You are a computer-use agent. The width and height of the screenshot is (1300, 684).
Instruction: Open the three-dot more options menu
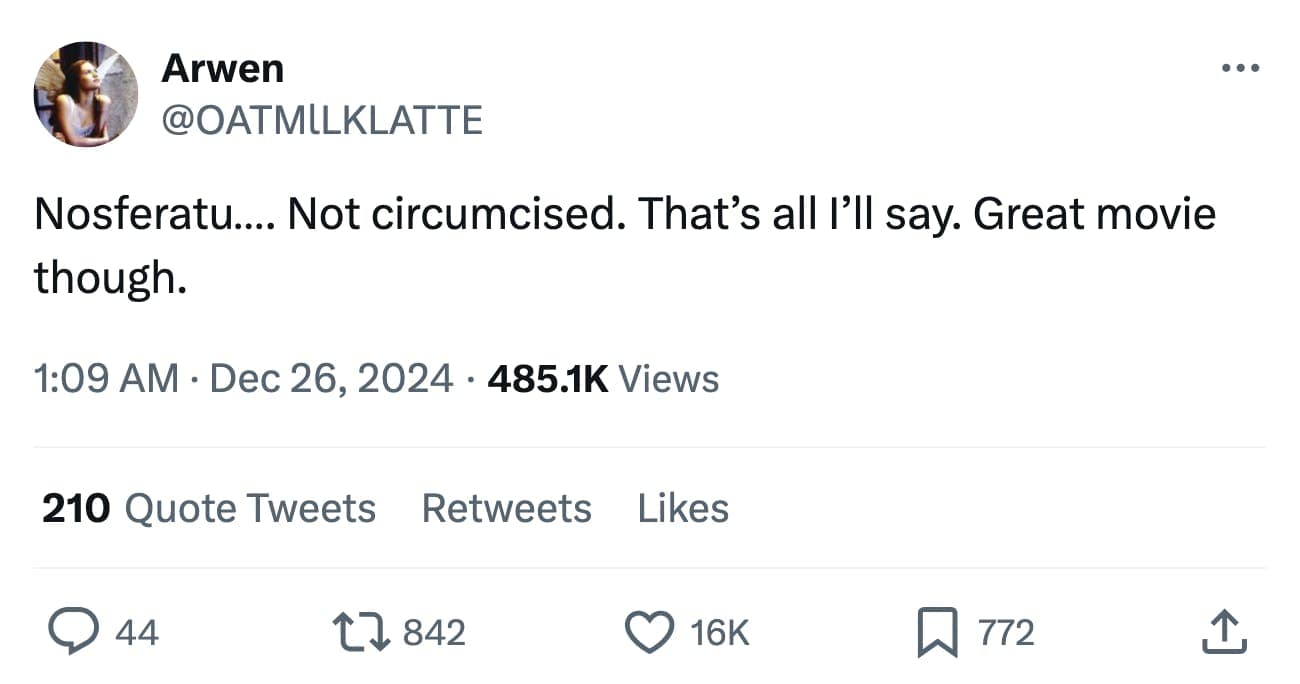[x=1241, y=69]
